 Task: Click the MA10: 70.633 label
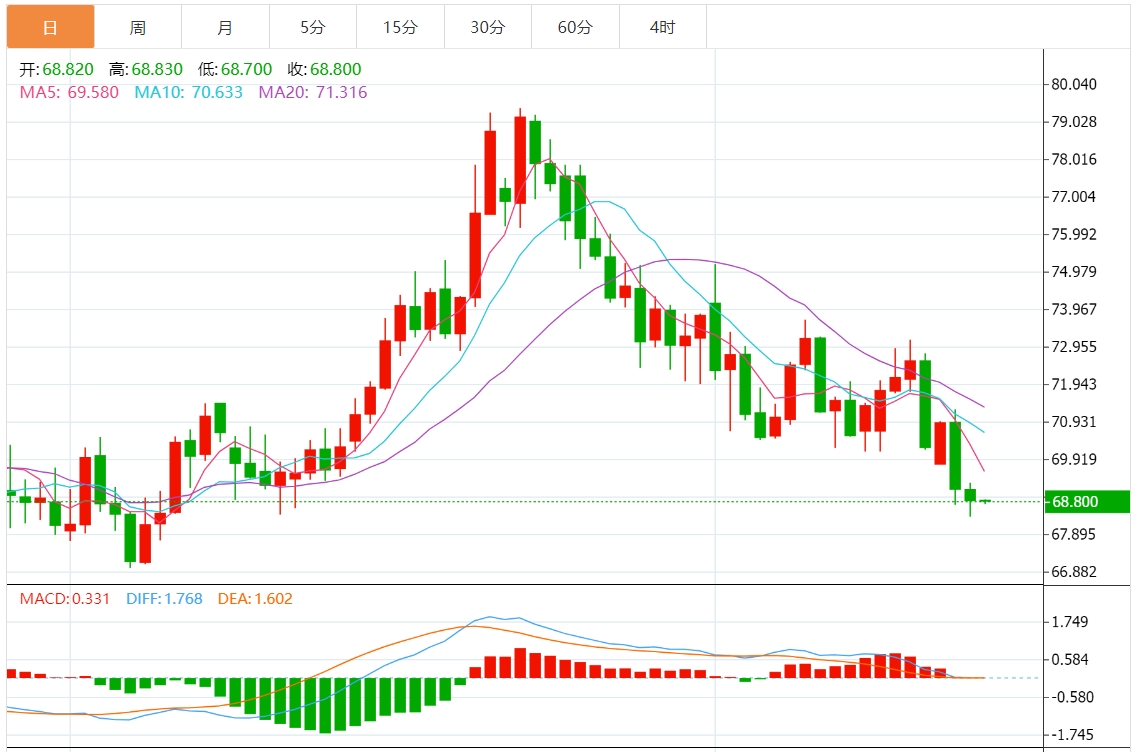[x=188, y=92]
